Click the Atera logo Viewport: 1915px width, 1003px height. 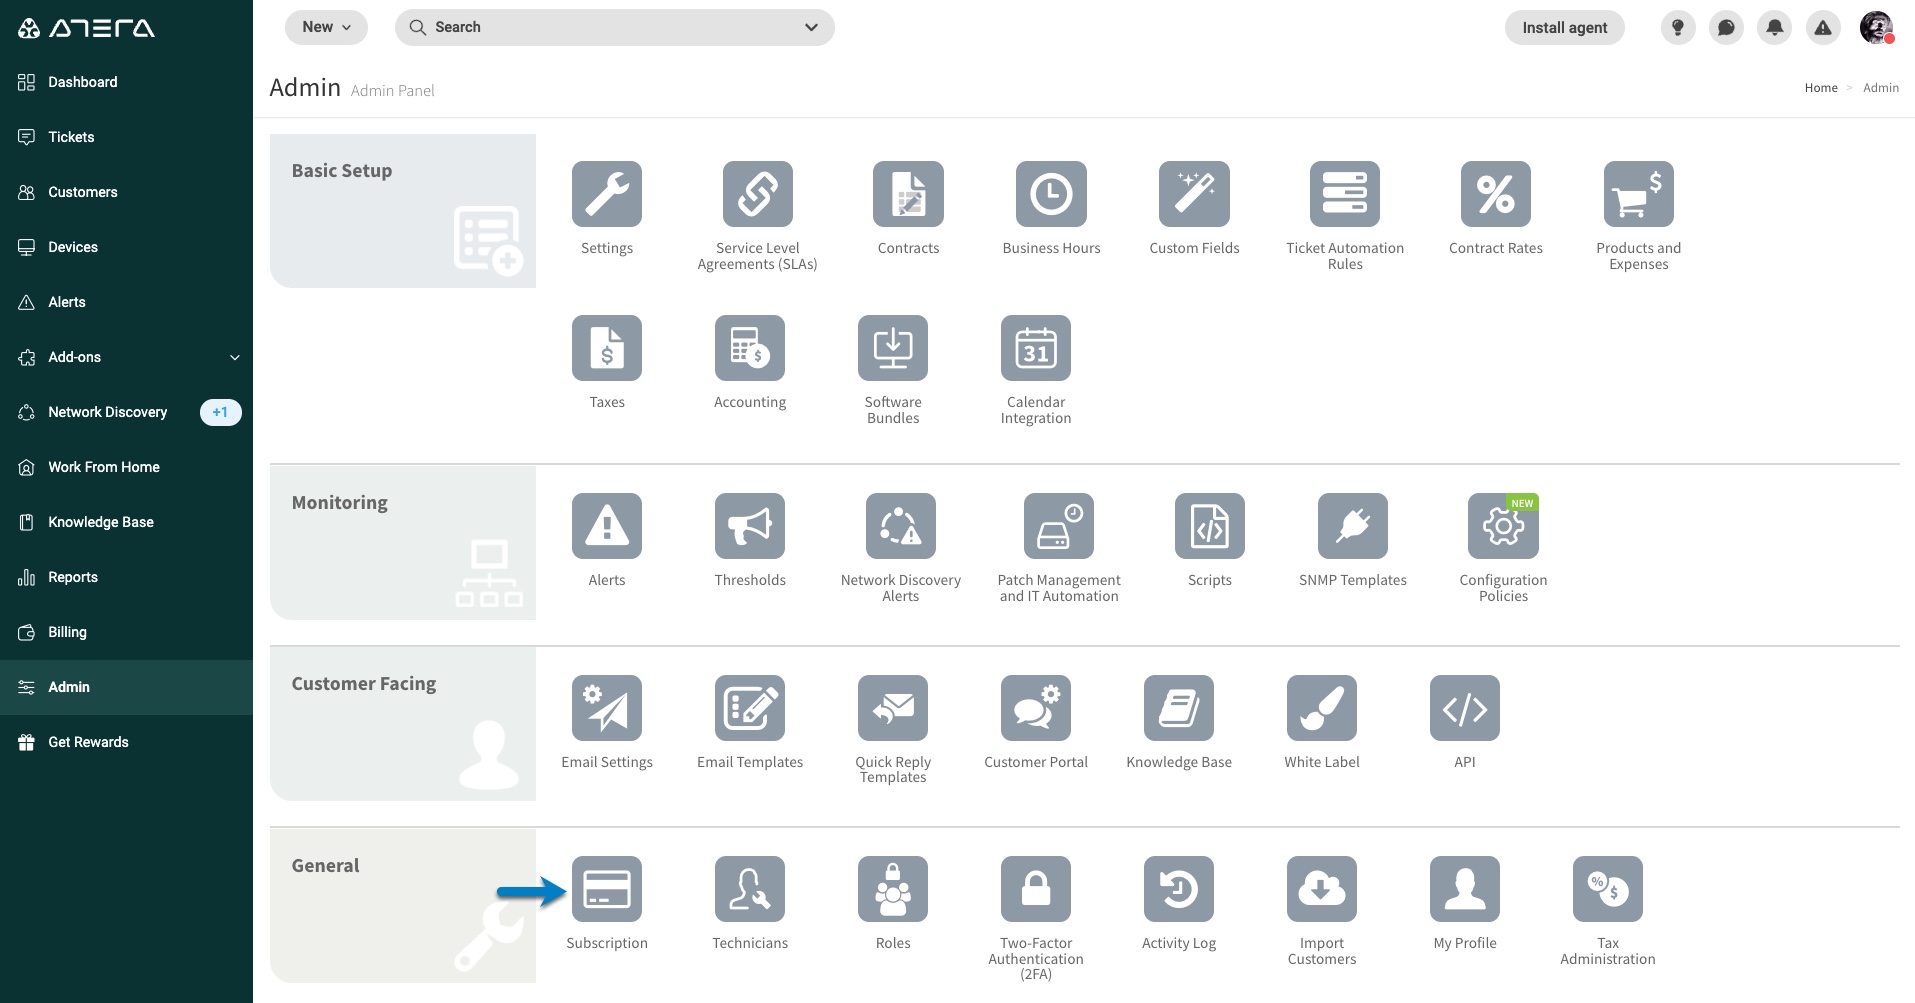[x=86, y=28]
